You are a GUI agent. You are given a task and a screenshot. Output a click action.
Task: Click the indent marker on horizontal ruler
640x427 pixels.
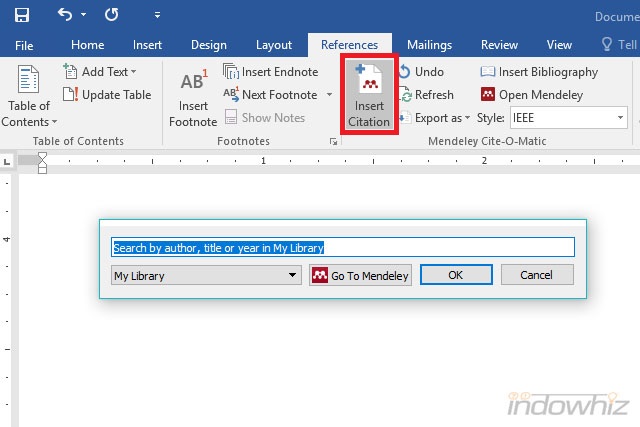[x=42, y=163]
